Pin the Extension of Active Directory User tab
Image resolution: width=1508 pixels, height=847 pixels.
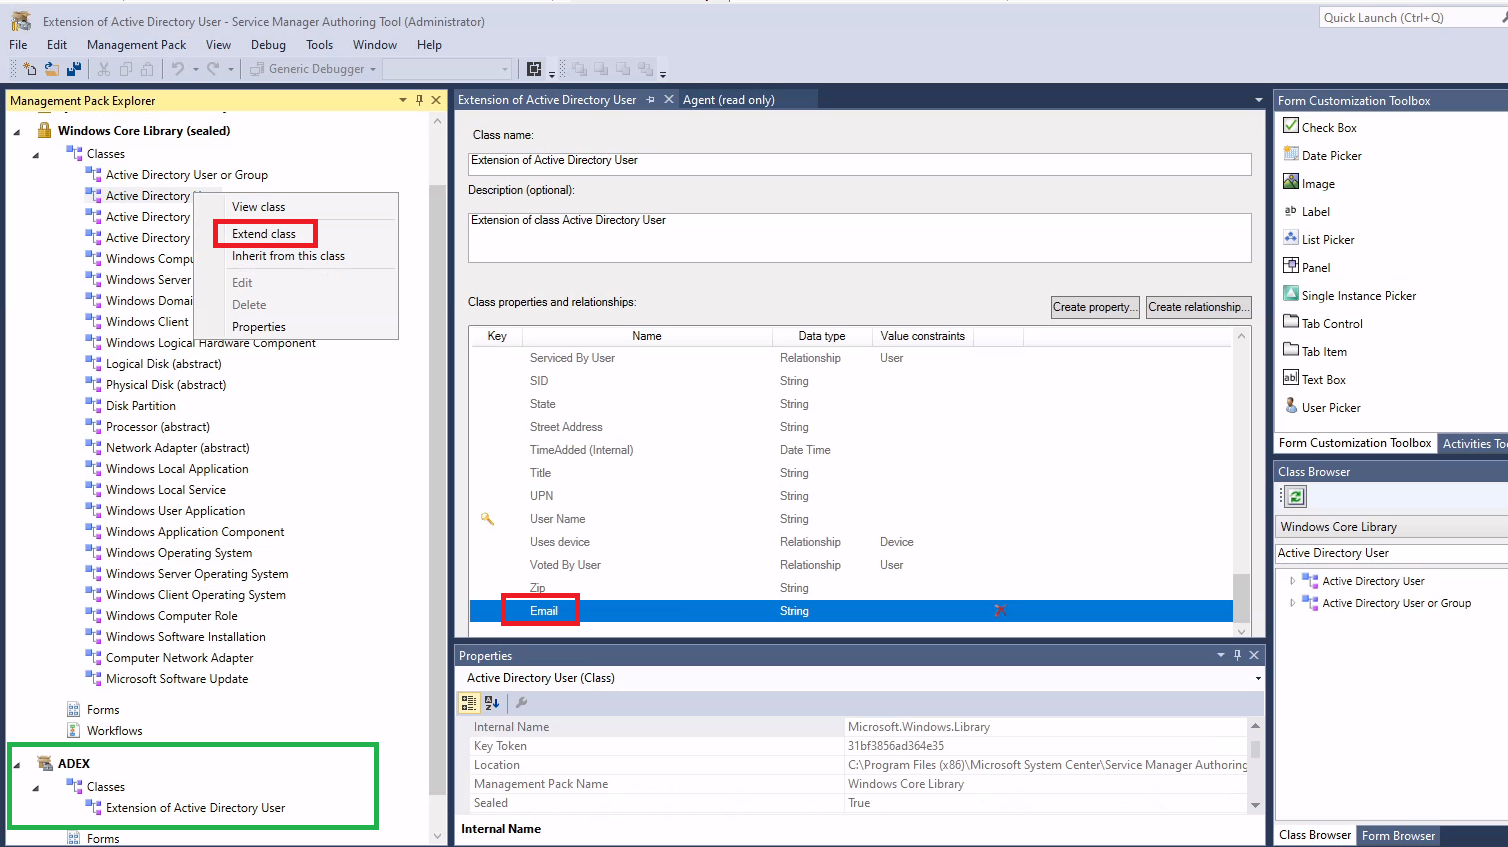(x=651, y=100)
